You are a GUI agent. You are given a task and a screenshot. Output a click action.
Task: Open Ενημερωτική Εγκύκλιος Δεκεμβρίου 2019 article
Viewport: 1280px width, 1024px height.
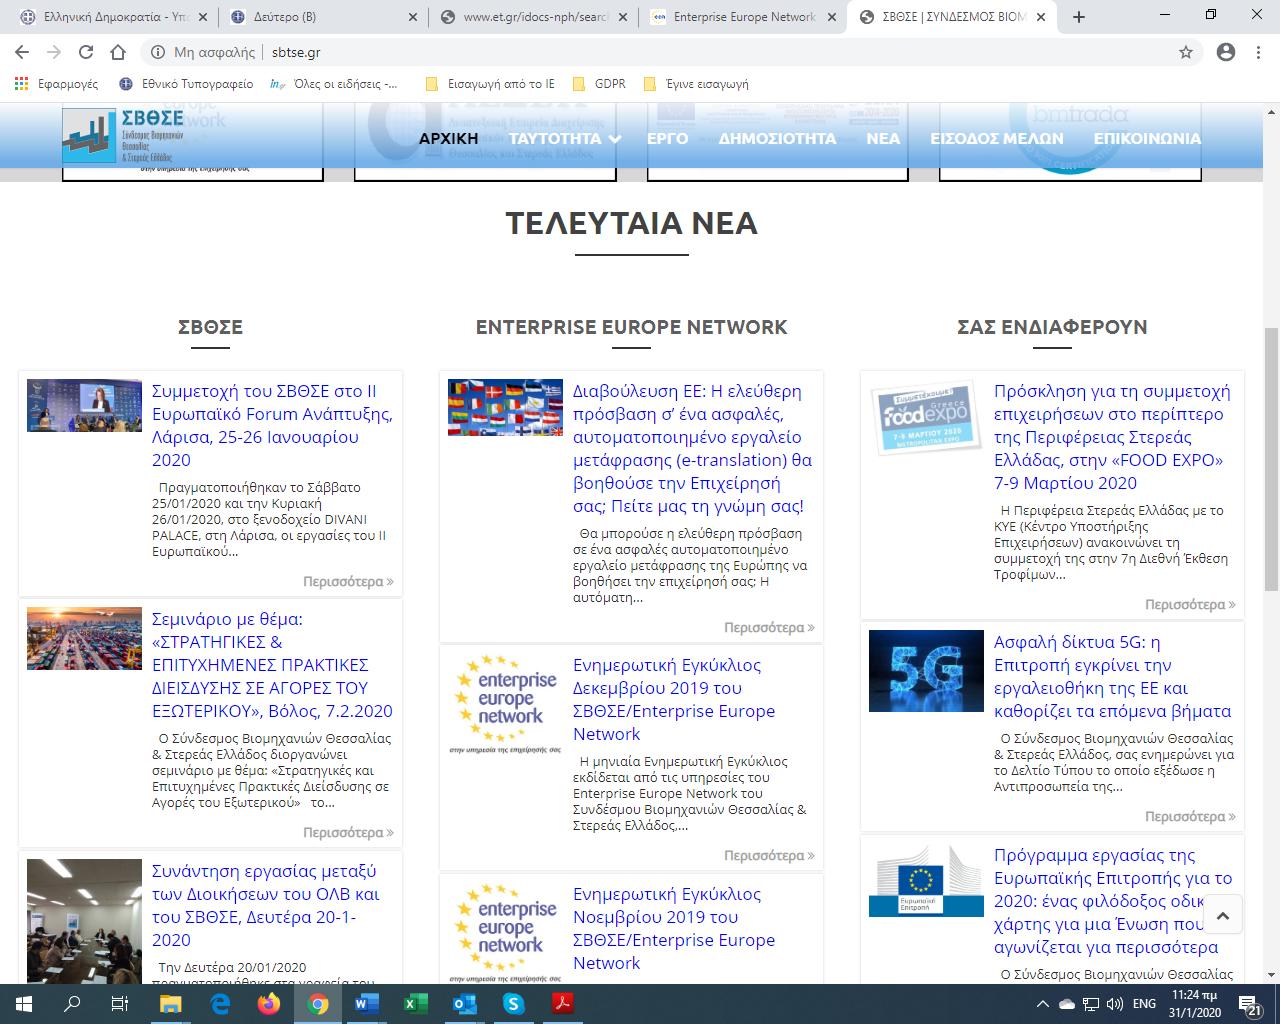point(674,699)
